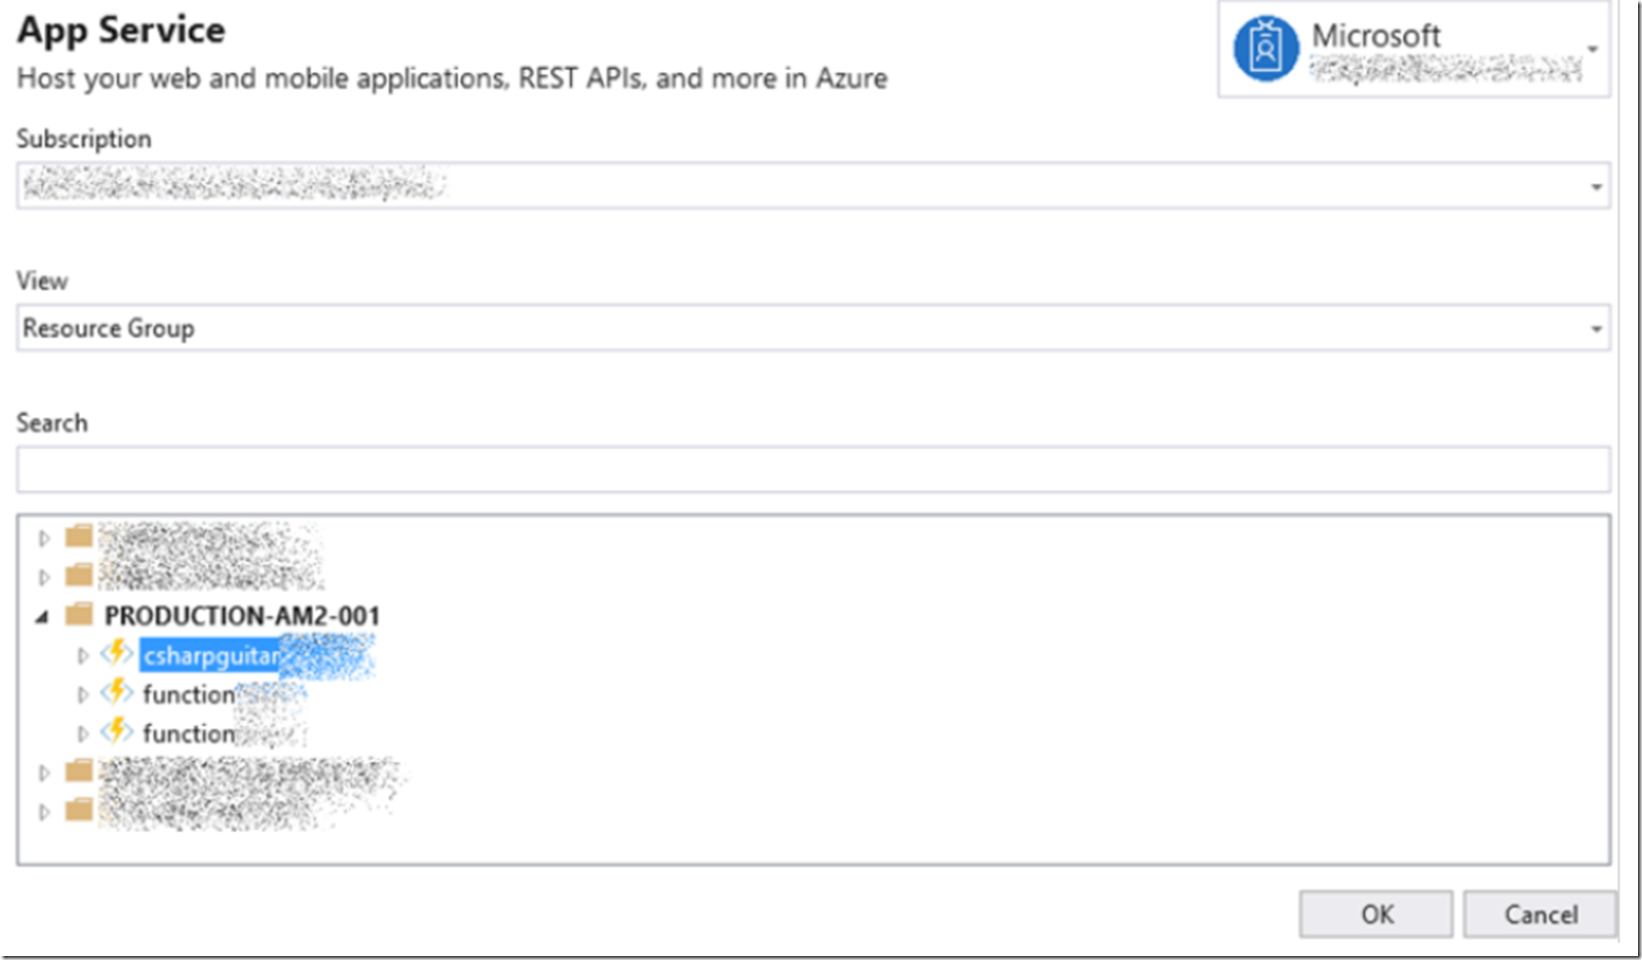This screenshot has height=960, width=1642.
Task: Click the OK button
Action: tap(1376, 914)
